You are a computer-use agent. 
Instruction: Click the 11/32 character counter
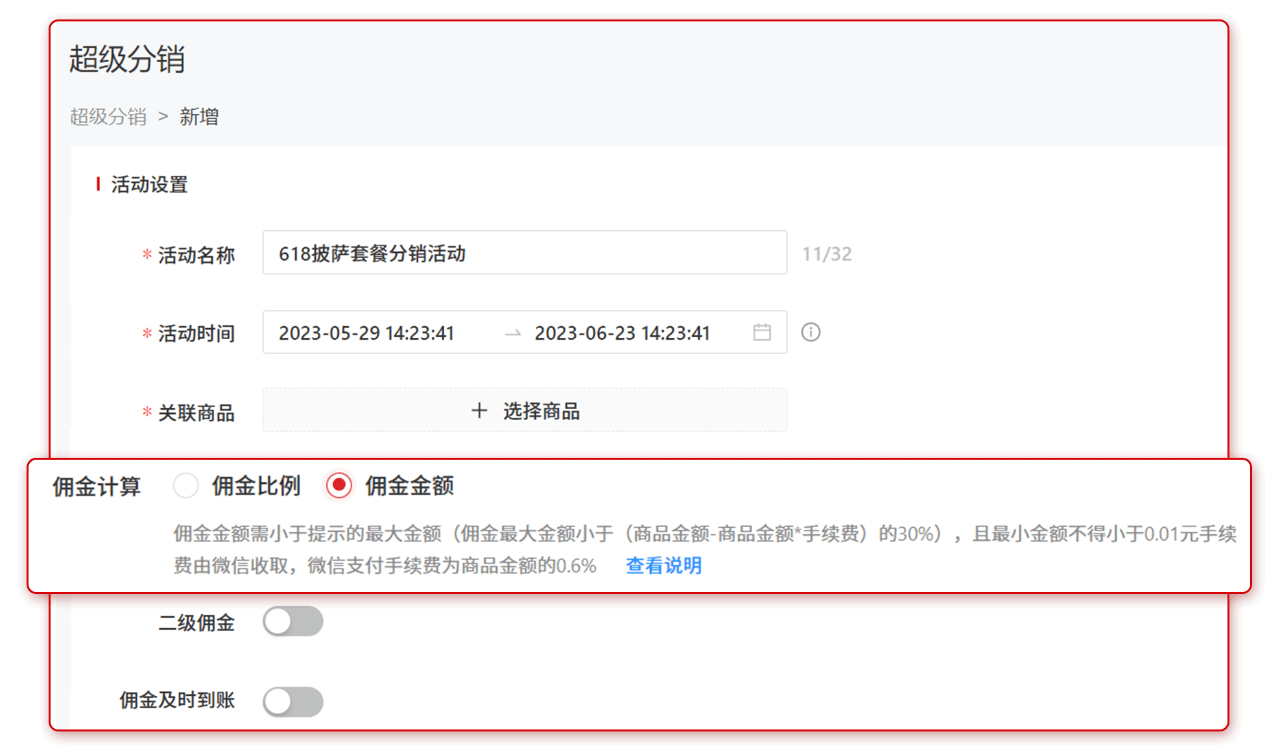[x=826, y=254]
